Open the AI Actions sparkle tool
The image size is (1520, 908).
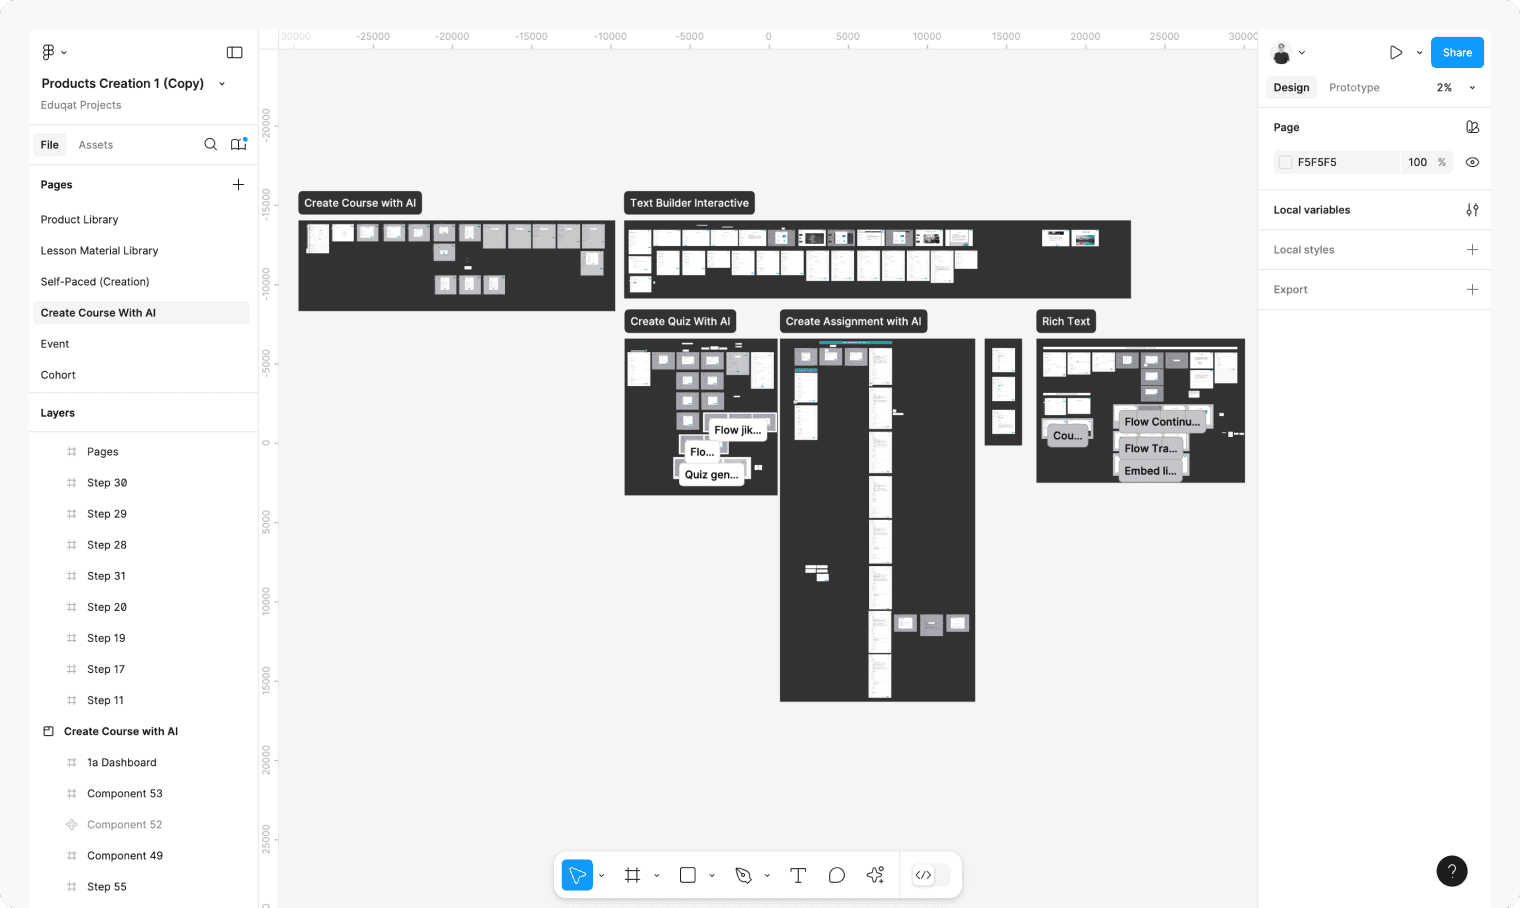(875, 875)
